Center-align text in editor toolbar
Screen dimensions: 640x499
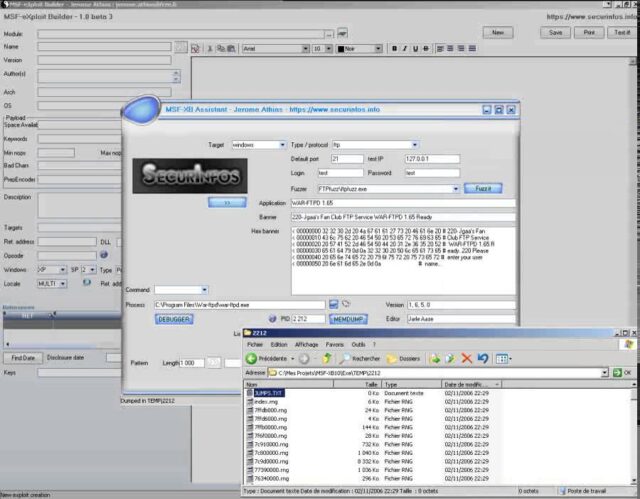click(x=450, y=49)
